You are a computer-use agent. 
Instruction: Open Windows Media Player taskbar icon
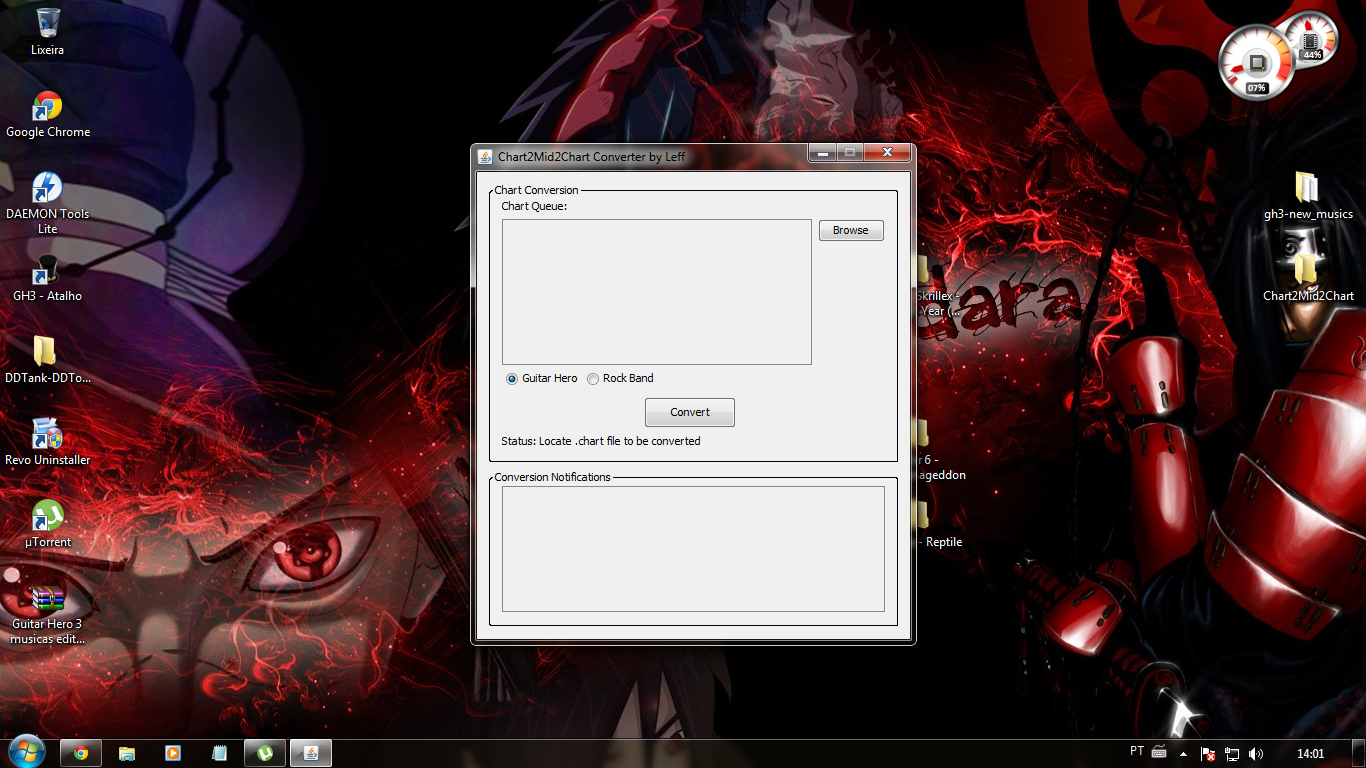(x=173, y=753)
